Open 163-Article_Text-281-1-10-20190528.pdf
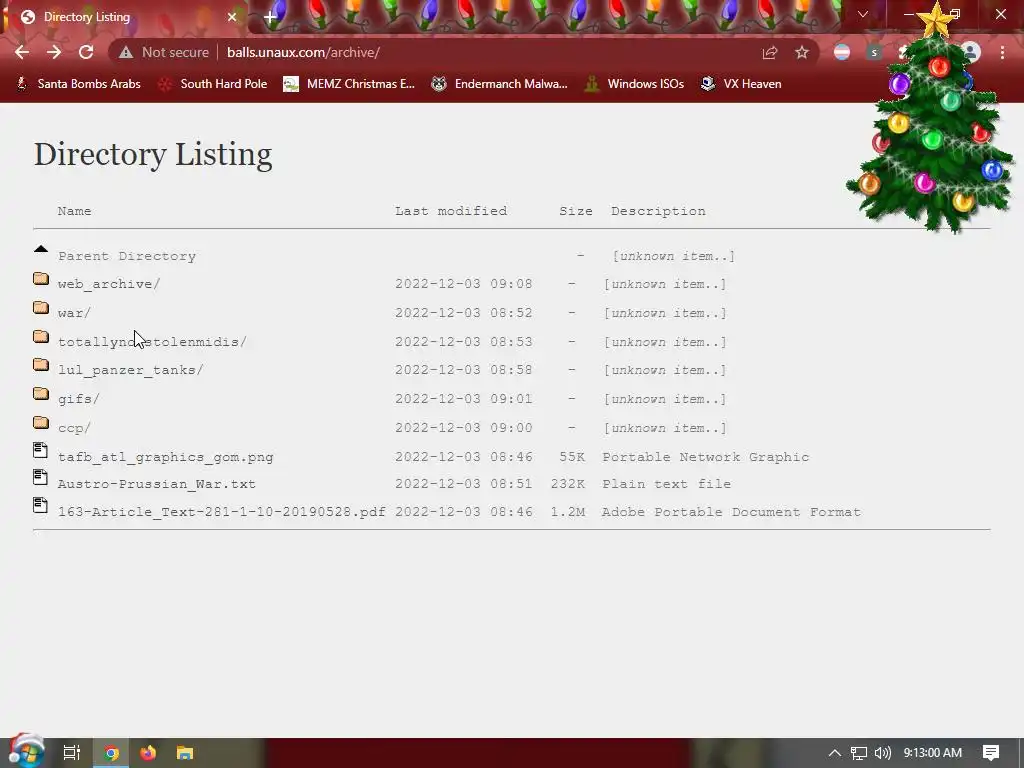This screenshot has width=1024, height=768. 221,512
